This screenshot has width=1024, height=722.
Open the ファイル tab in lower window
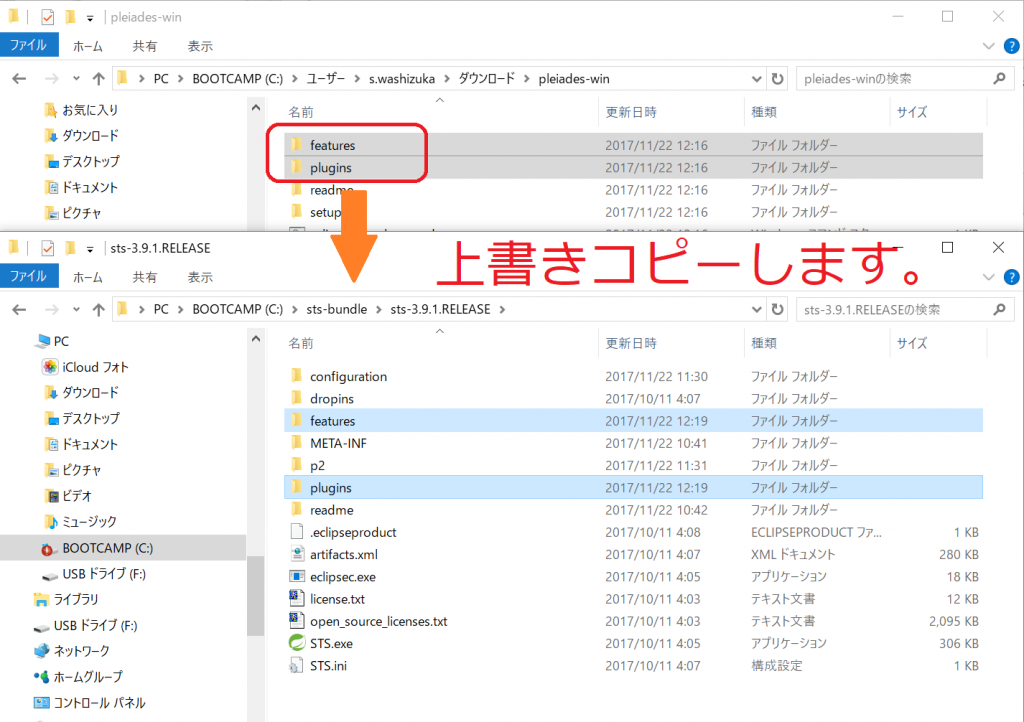click(28, 277)
